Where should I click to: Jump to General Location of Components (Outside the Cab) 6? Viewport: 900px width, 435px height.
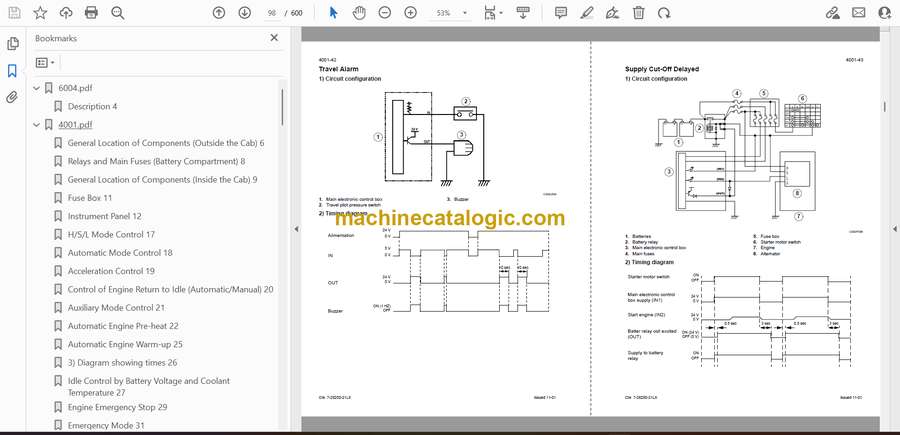pyautogui.click(x=166, y=143)
